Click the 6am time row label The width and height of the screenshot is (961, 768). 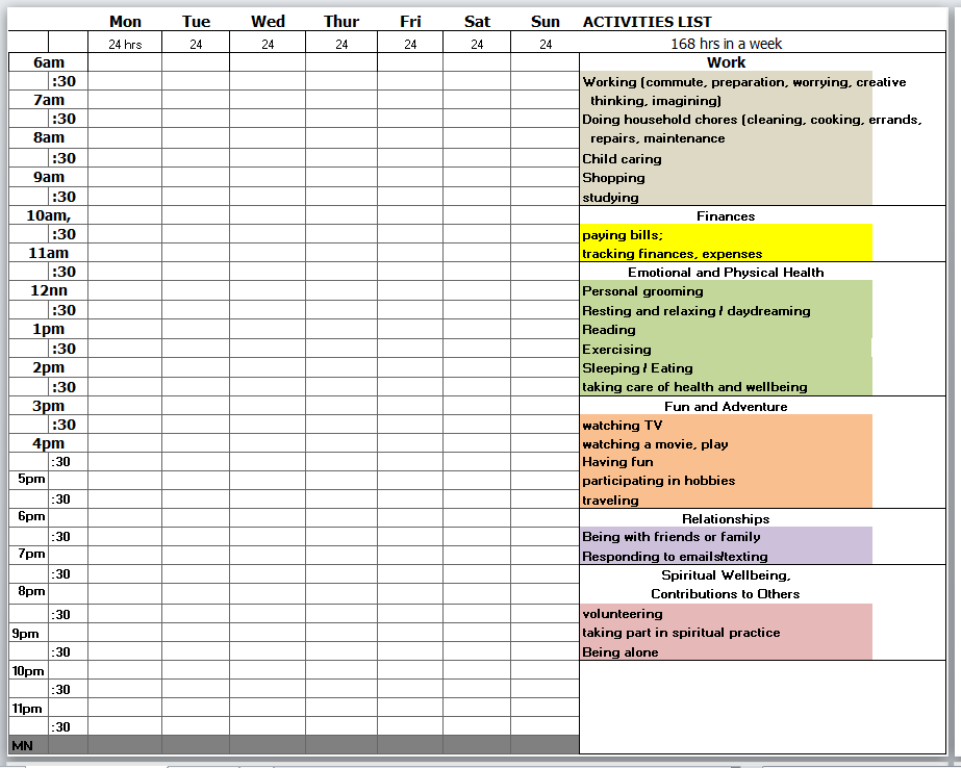[x=48, y=62]
